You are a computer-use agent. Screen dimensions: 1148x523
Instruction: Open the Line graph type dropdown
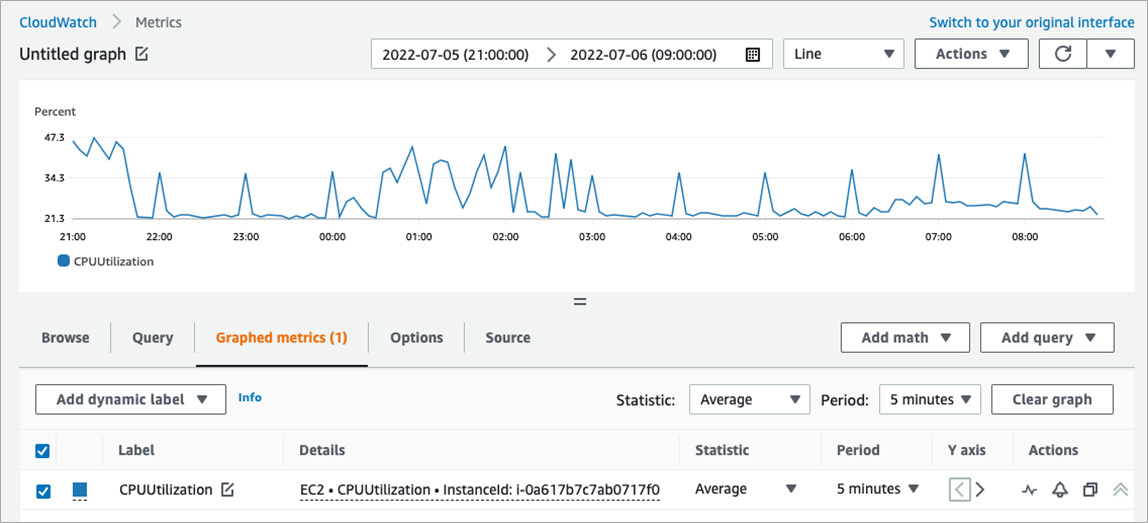[x=844, y=53]
